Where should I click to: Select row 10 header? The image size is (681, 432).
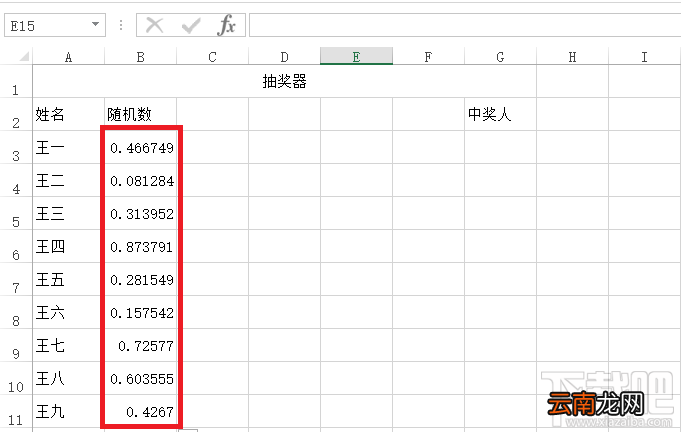(x=16, y=378)
